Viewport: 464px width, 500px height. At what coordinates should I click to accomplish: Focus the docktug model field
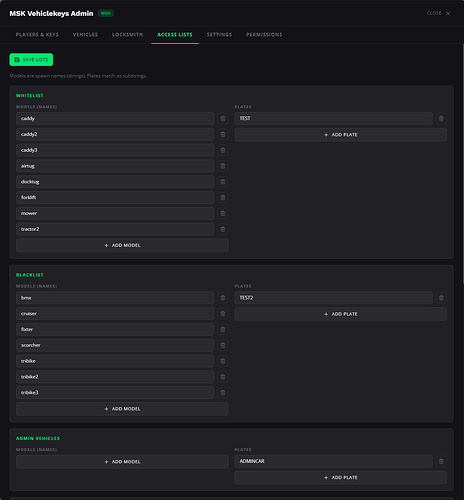point(115,182)
